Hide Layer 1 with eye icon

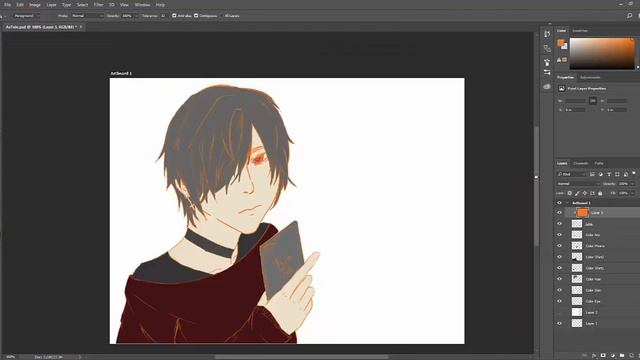(x=560, y=323)
